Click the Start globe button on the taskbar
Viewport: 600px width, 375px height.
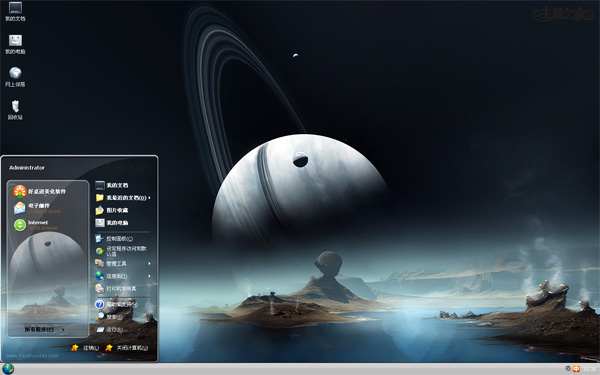pyautogui.click(x=8, y=369)
